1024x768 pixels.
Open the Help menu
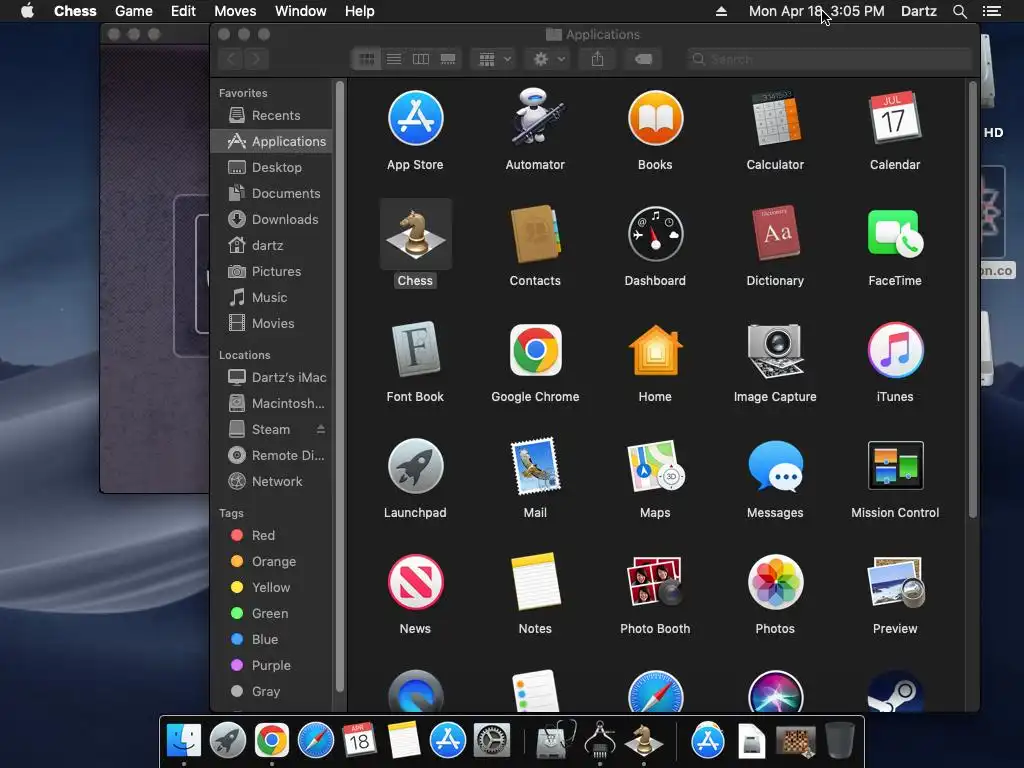tap(359, 11)
